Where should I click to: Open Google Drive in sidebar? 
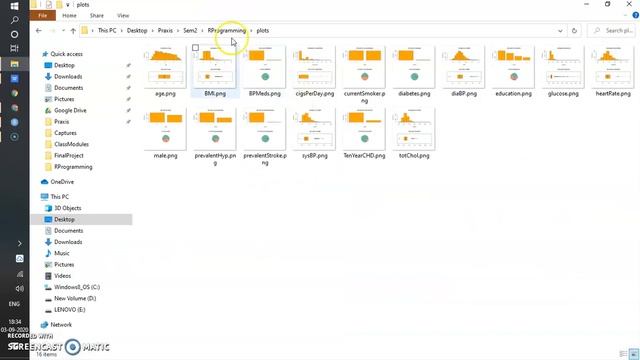tap(70, 110)
